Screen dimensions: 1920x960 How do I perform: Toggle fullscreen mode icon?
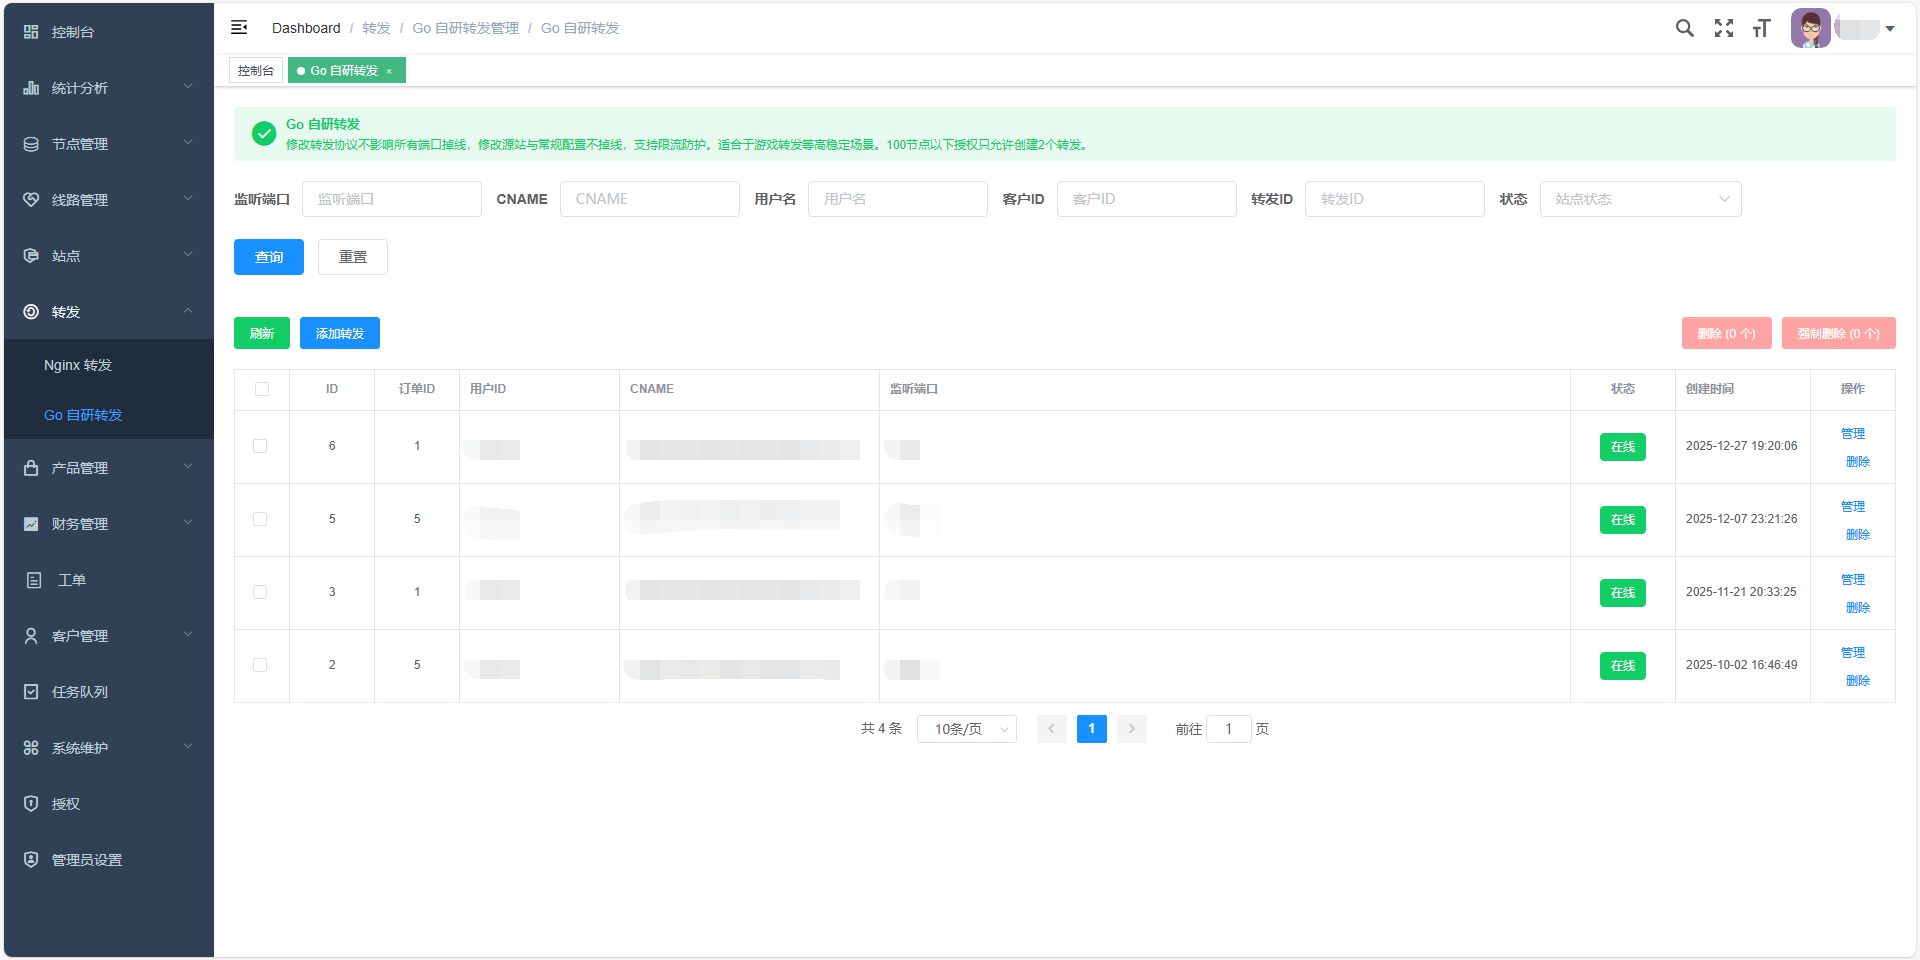click(1723, 28)
